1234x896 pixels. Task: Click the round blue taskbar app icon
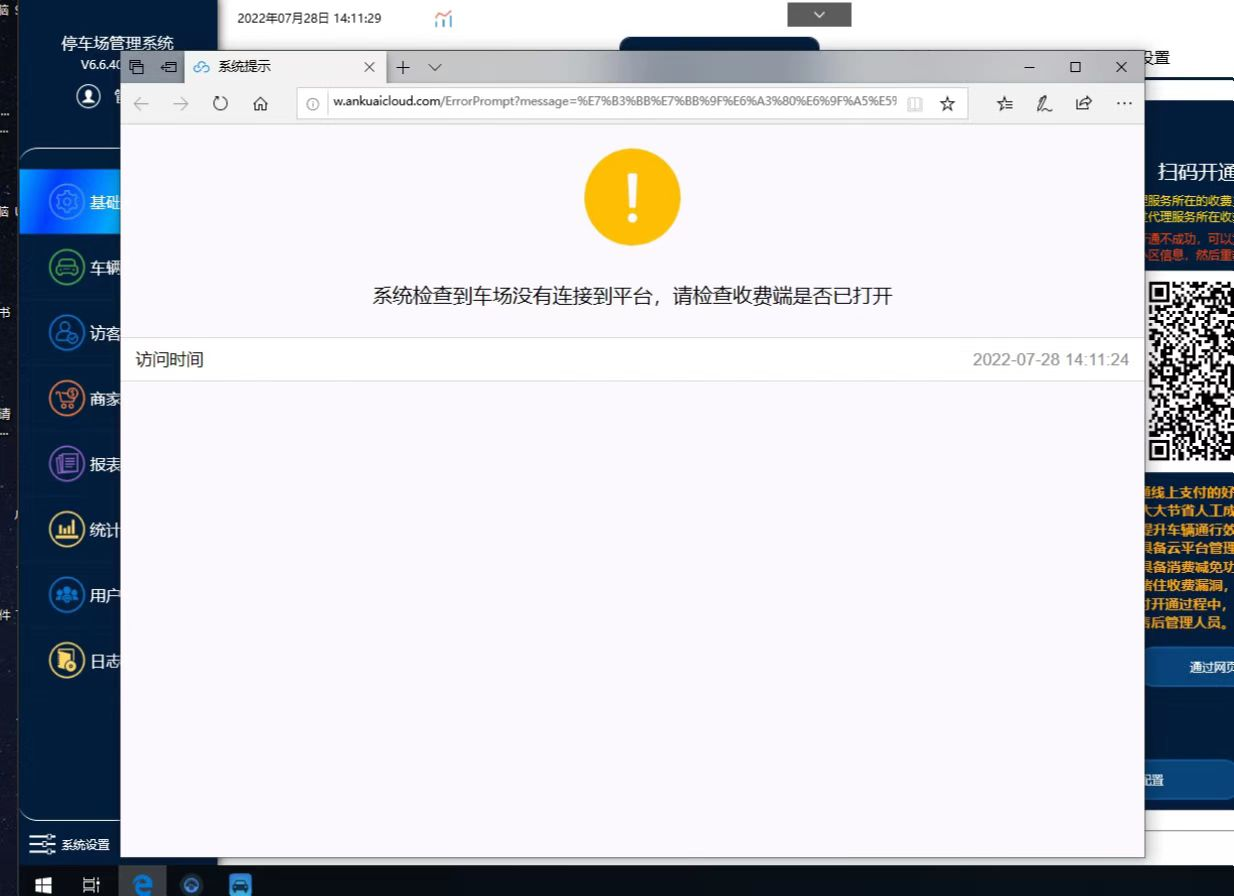pyautogui.click(x=191, y=884)
